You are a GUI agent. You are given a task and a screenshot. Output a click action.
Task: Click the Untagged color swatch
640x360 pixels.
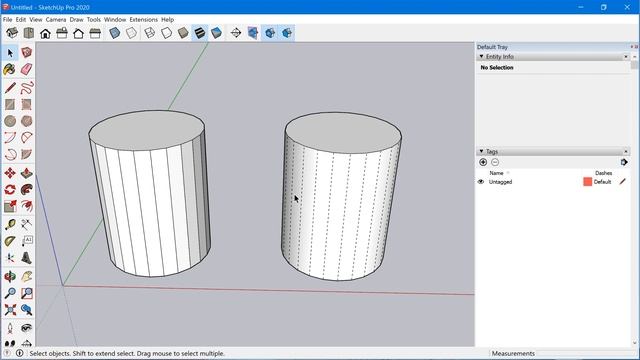click(x=588, y=182)
